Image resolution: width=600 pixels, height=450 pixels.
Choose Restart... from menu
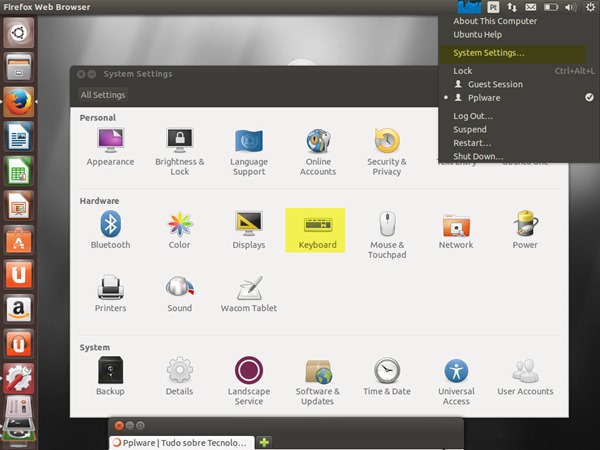(x=472, y=143)
